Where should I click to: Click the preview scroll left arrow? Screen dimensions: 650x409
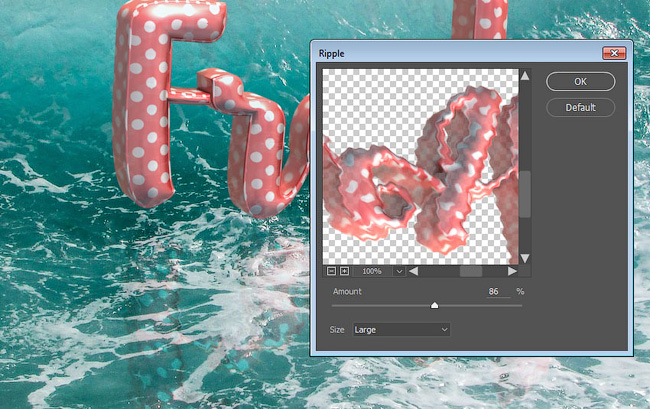click(x=413, y=271)
